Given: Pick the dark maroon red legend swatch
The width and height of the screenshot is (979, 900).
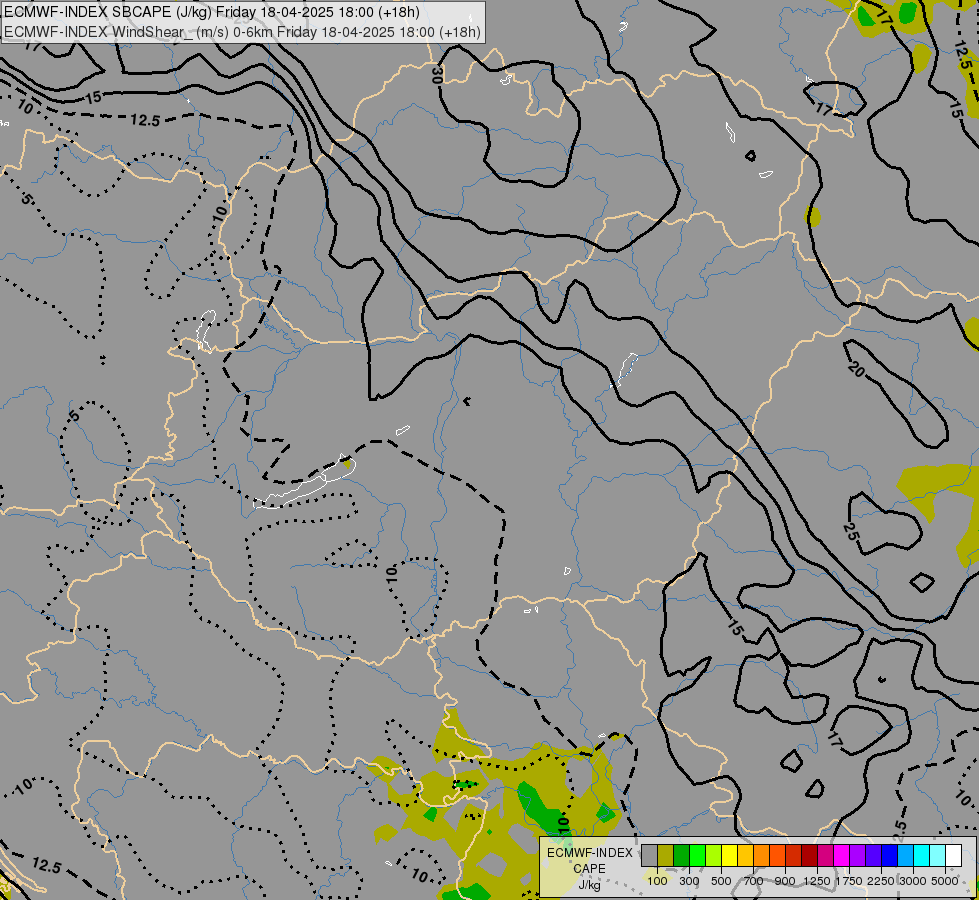Looking at the screenshot, I should [810, 856].
